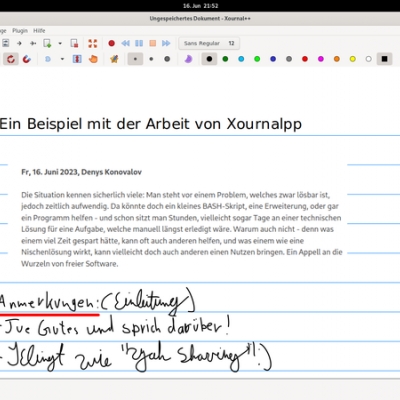
Task: Pause audio playback button
Action: (139, 43)
